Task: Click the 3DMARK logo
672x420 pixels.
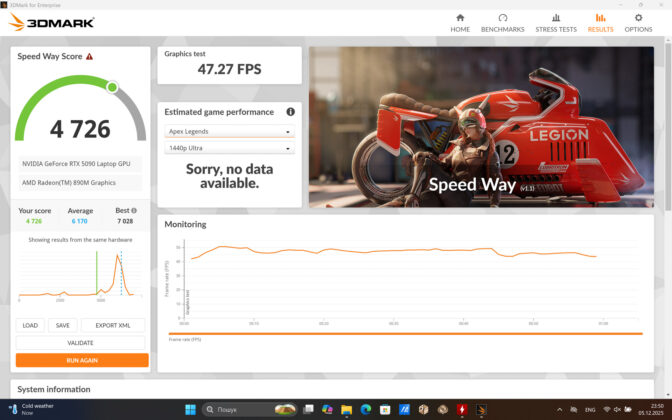Action: (51, 22)
